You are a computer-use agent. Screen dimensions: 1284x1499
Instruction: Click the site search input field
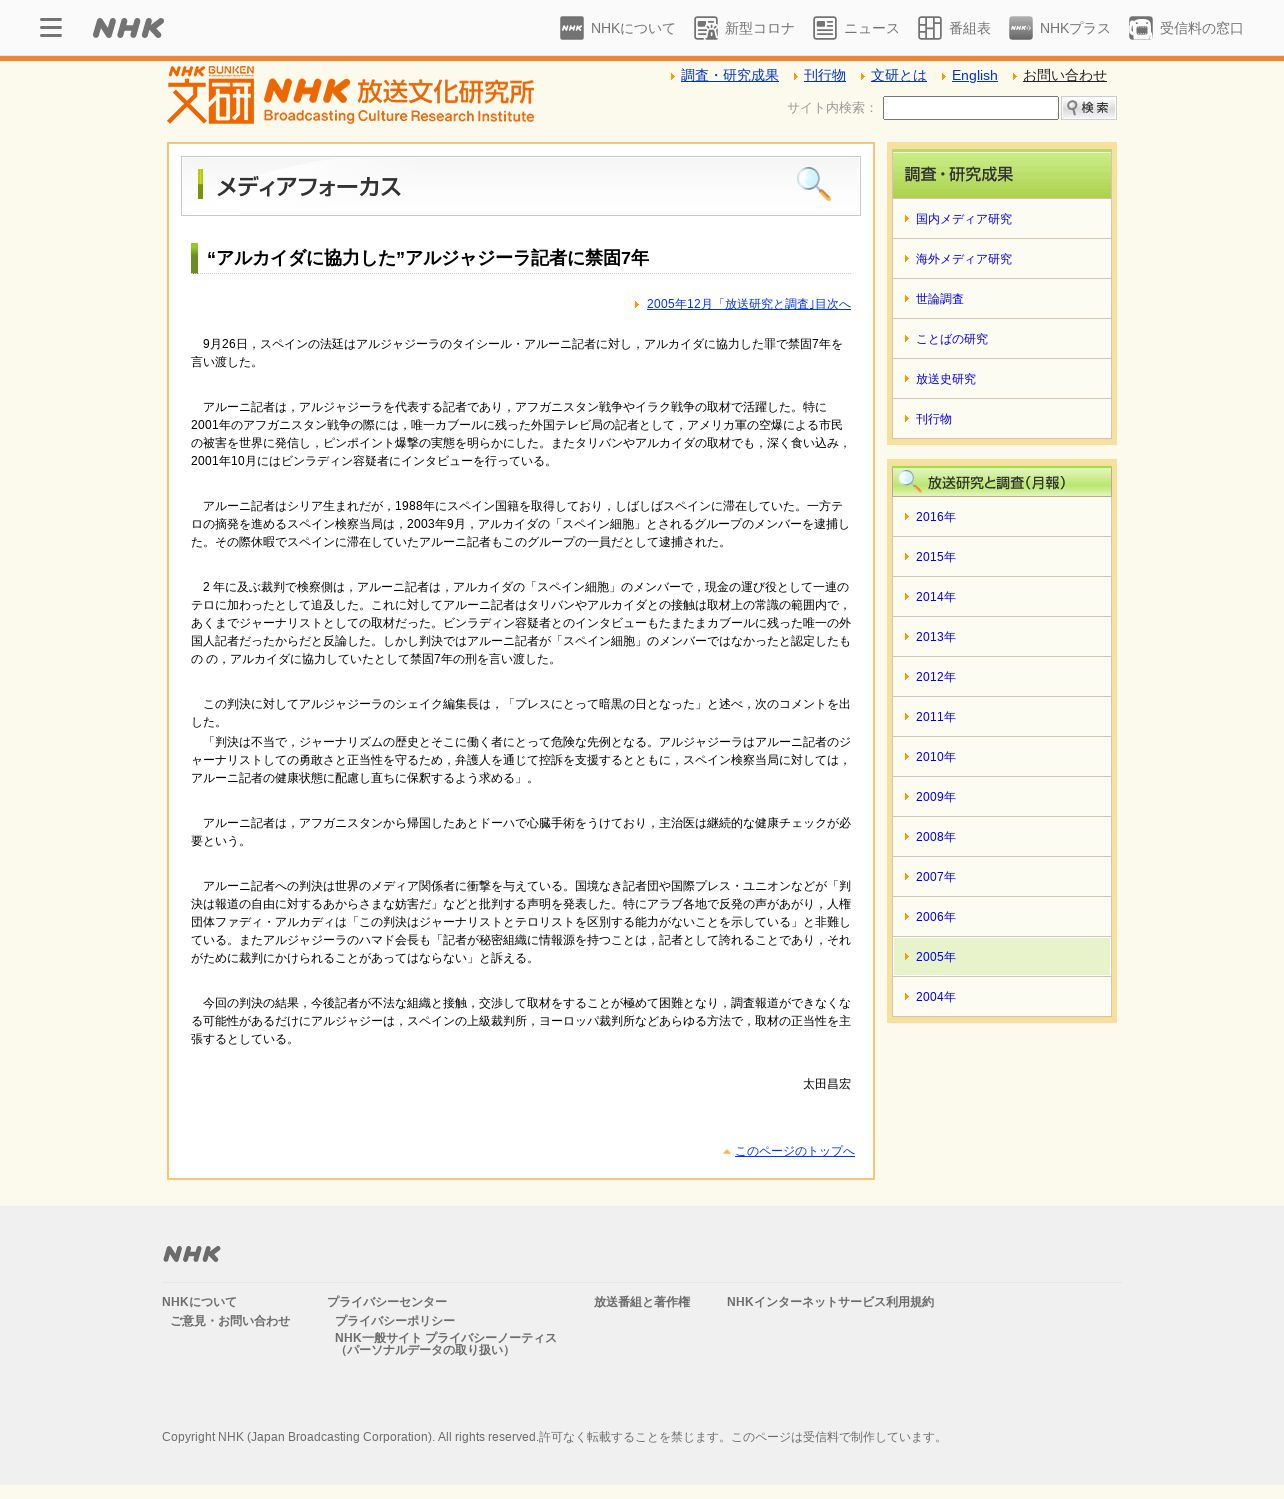click(x=971, y=108)
